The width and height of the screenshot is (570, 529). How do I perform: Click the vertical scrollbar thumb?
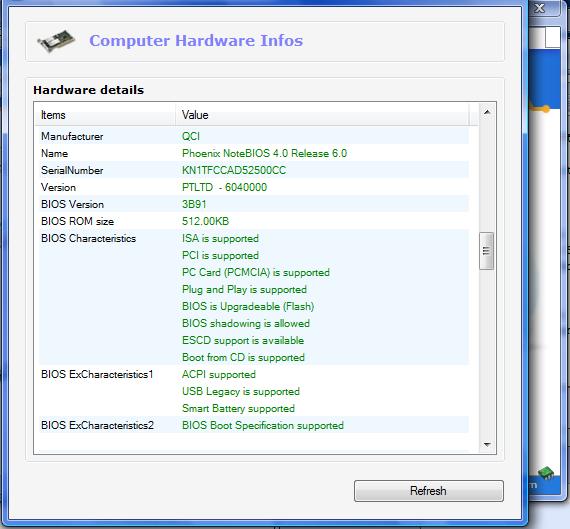(486, 251)
